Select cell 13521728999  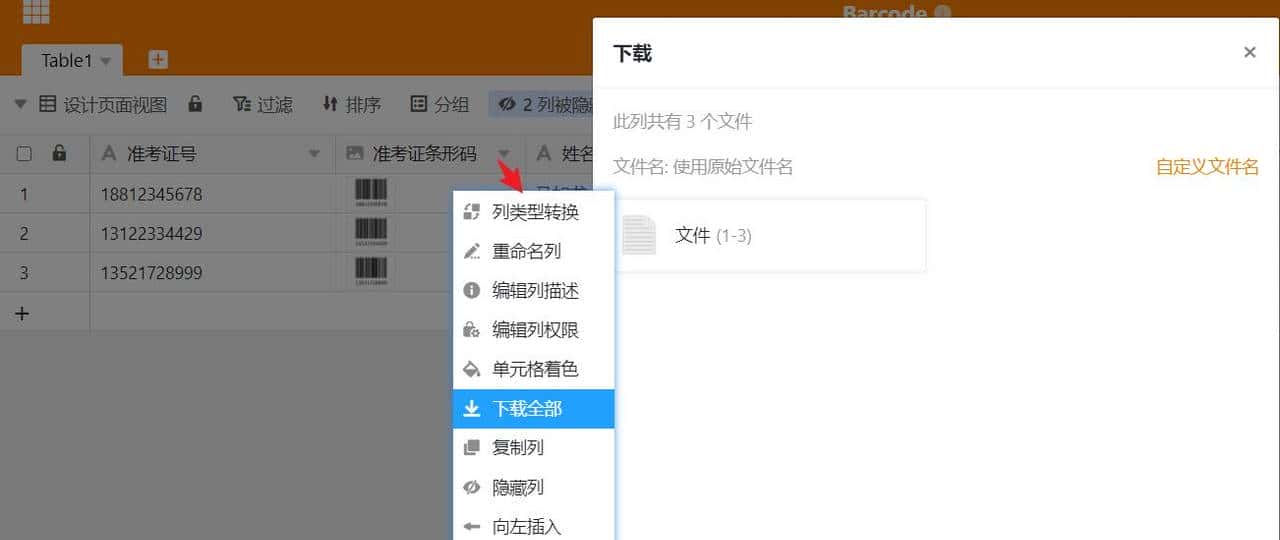coord(212,273)
